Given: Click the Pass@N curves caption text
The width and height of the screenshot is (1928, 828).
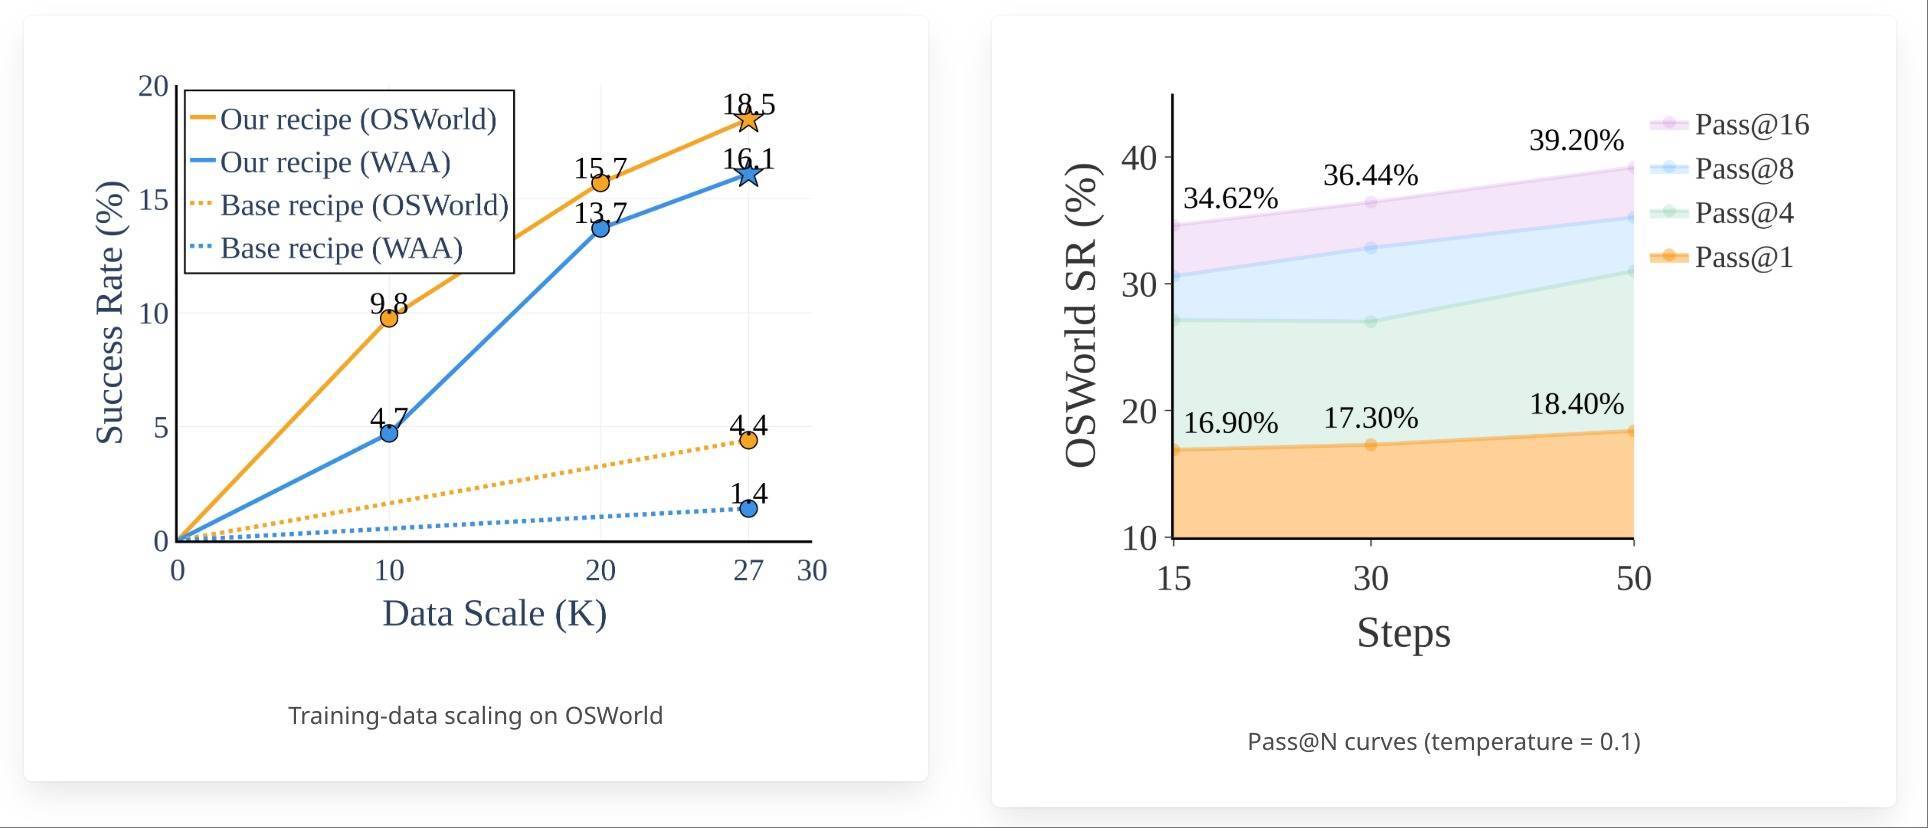Looking at the screenshot, I should pos(1443,742).
